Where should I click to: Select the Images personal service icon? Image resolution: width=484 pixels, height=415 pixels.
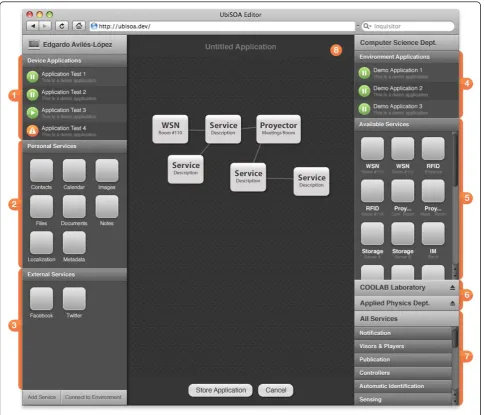click(x=107, y=171)
